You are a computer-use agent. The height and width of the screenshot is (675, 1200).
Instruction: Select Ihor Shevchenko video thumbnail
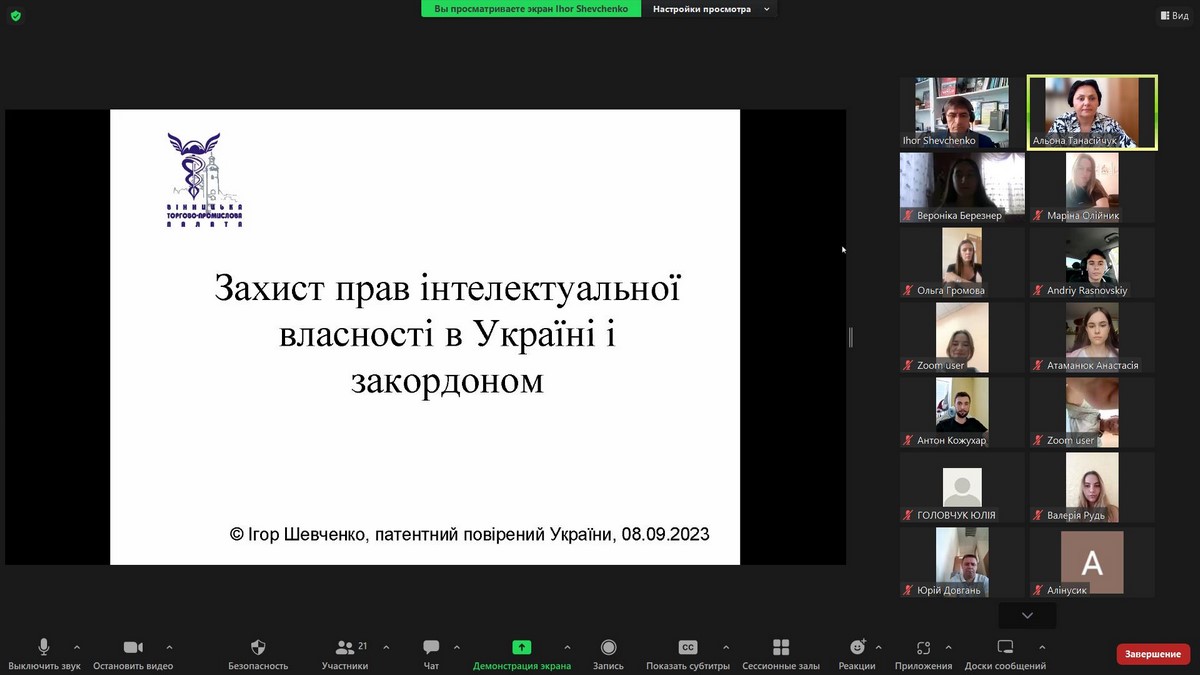pyautogui.click(x=961, y=112)
